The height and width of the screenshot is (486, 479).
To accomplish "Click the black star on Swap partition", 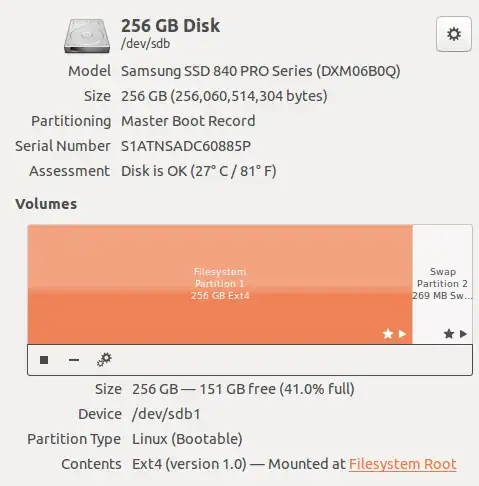I will (449, 334).
